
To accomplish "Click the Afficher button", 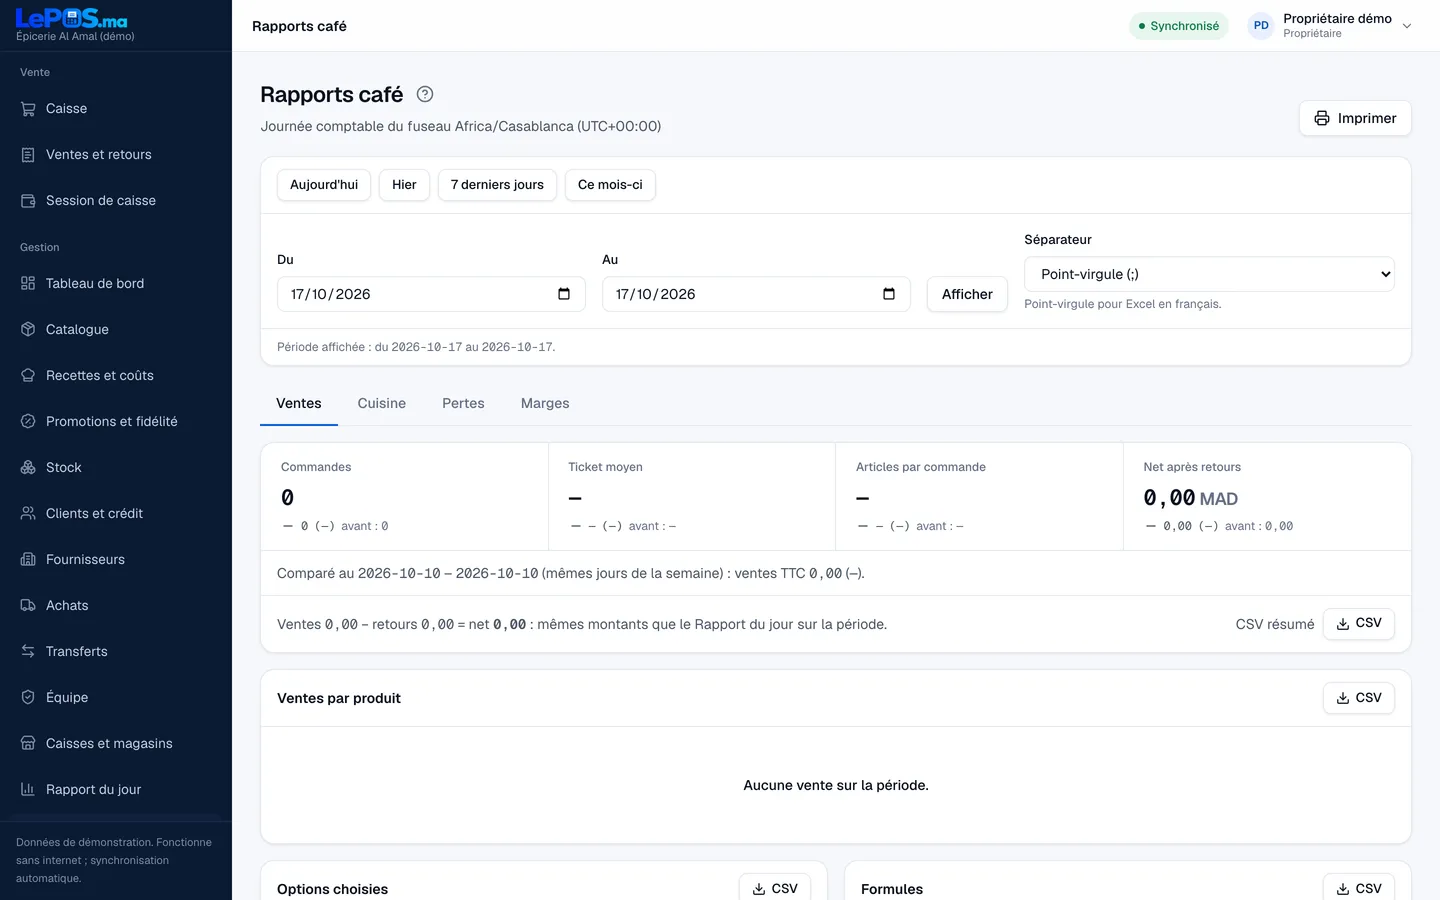I will [967, 294].
